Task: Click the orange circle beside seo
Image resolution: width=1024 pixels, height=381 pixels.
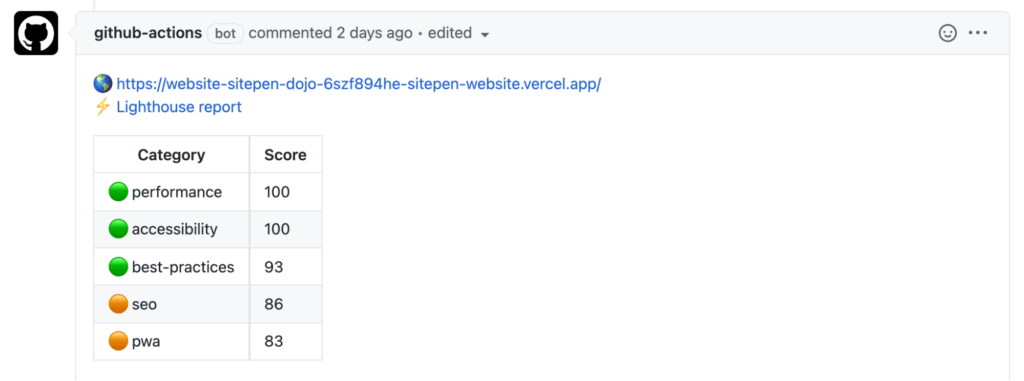Action: coord(118,304)
